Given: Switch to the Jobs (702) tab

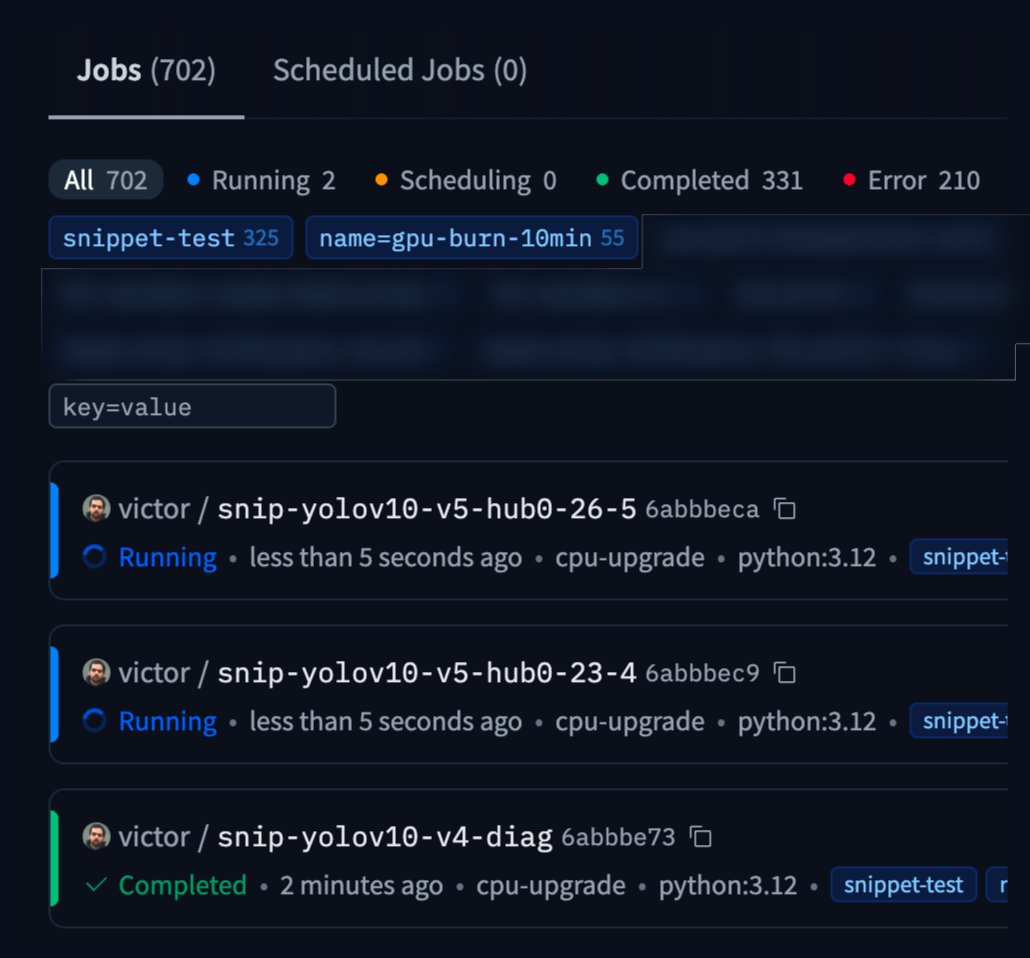Looking at the screenshot, I should click(146, 70).
